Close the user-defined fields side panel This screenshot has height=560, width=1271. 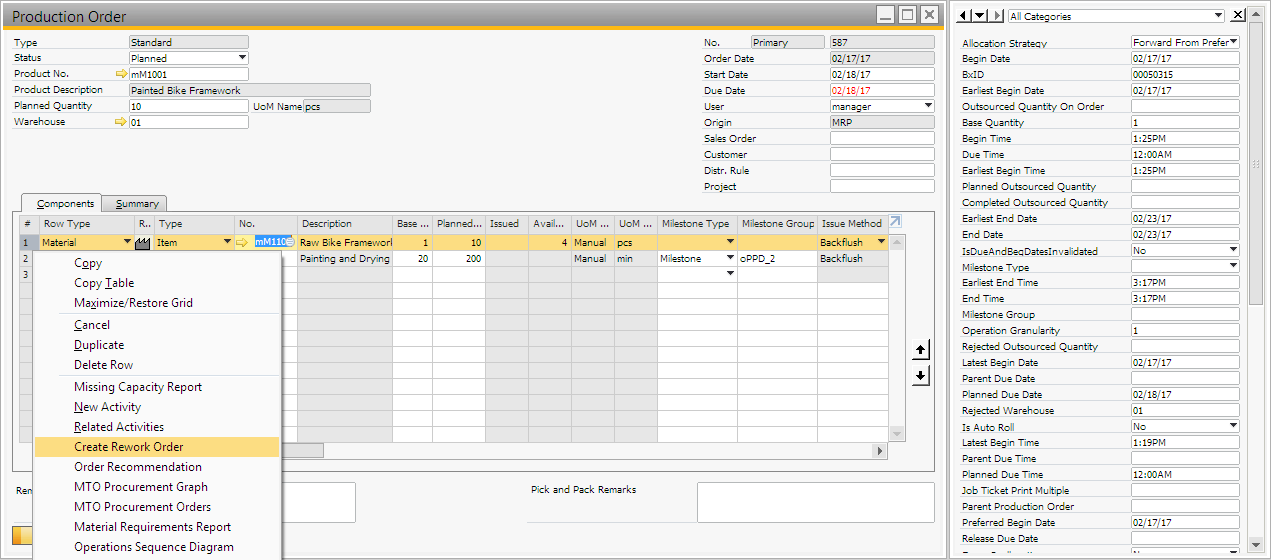[1239, 15]
